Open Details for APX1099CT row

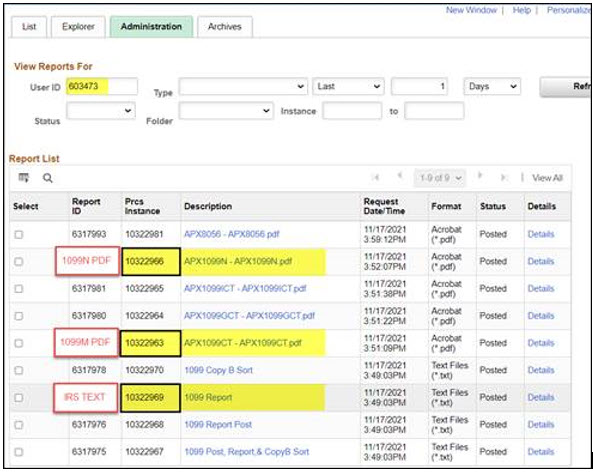point(541,343)
